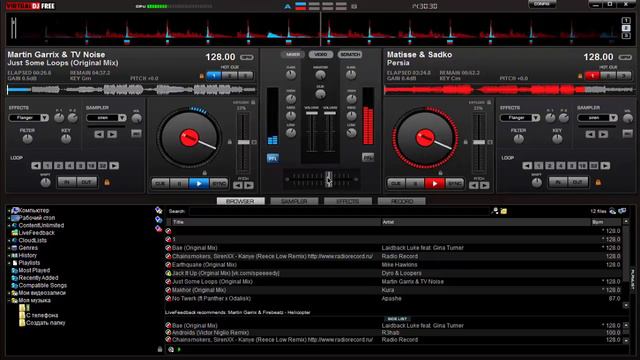Screen dimensions: 640x360
Task: Switch to the SAMPLER tab
Action: [x=294, y=201]
